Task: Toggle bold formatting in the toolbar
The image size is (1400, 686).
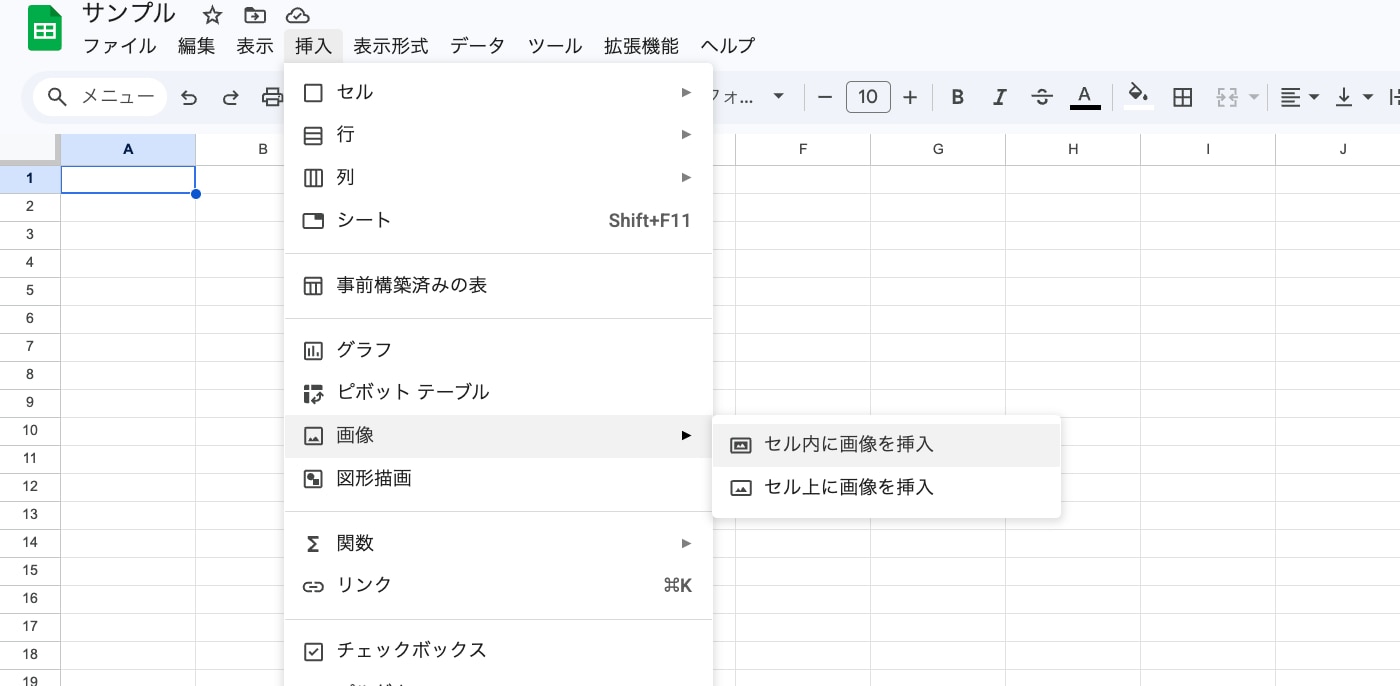Action: click(x=957, y=96)
